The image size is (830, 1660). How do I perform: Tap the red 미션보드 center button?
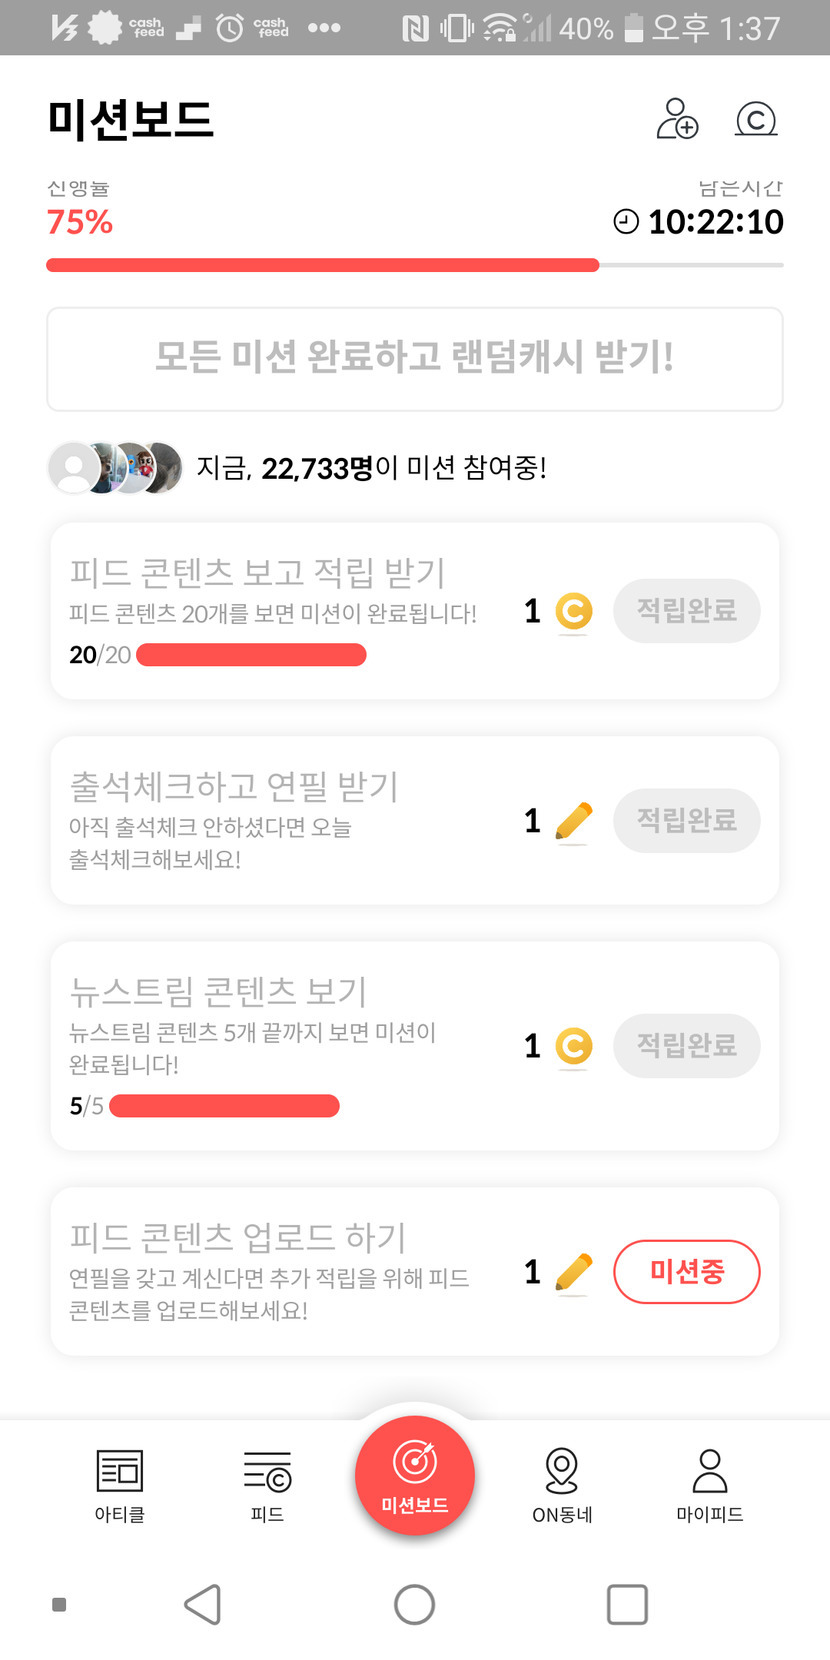(415, 1476)
